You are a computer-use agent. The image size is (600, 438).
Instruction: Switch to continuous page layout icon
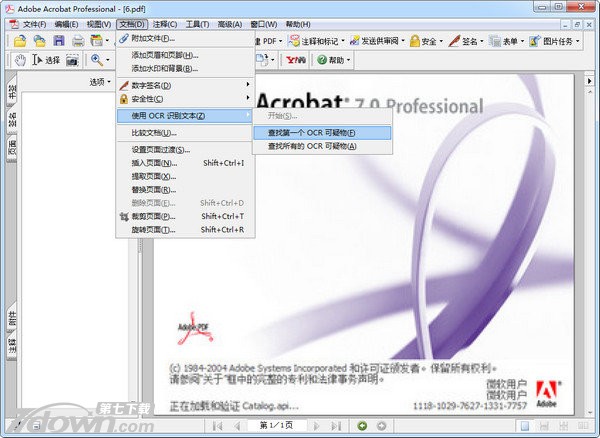[544, 426]
